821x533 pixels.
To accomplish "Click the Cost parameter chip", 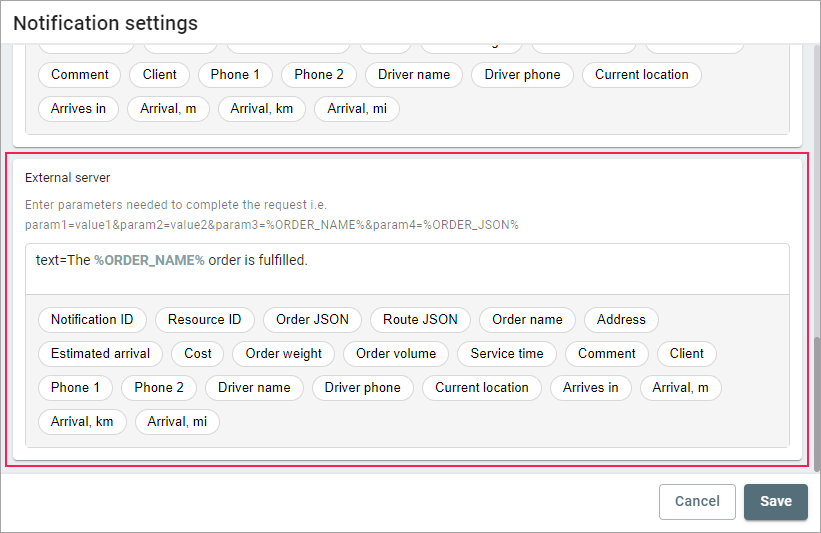I will (x=198, y=354).
